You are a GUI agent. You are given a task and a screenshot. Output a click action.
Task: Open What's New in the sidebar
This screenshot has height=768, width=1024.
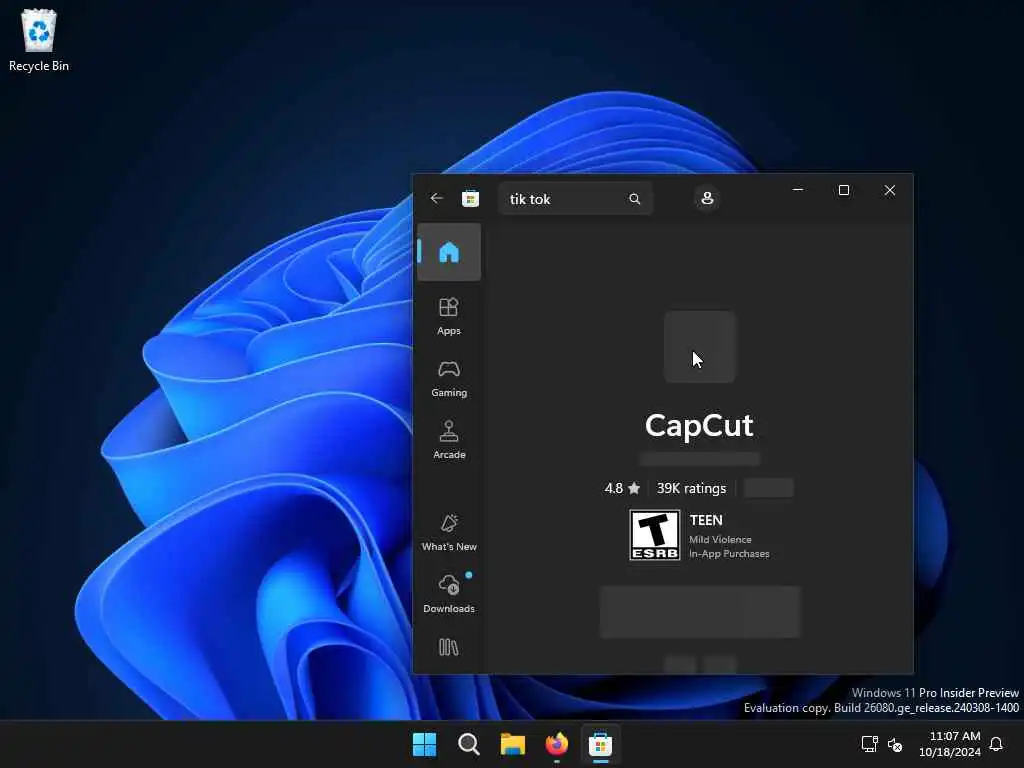pos(449,532)
